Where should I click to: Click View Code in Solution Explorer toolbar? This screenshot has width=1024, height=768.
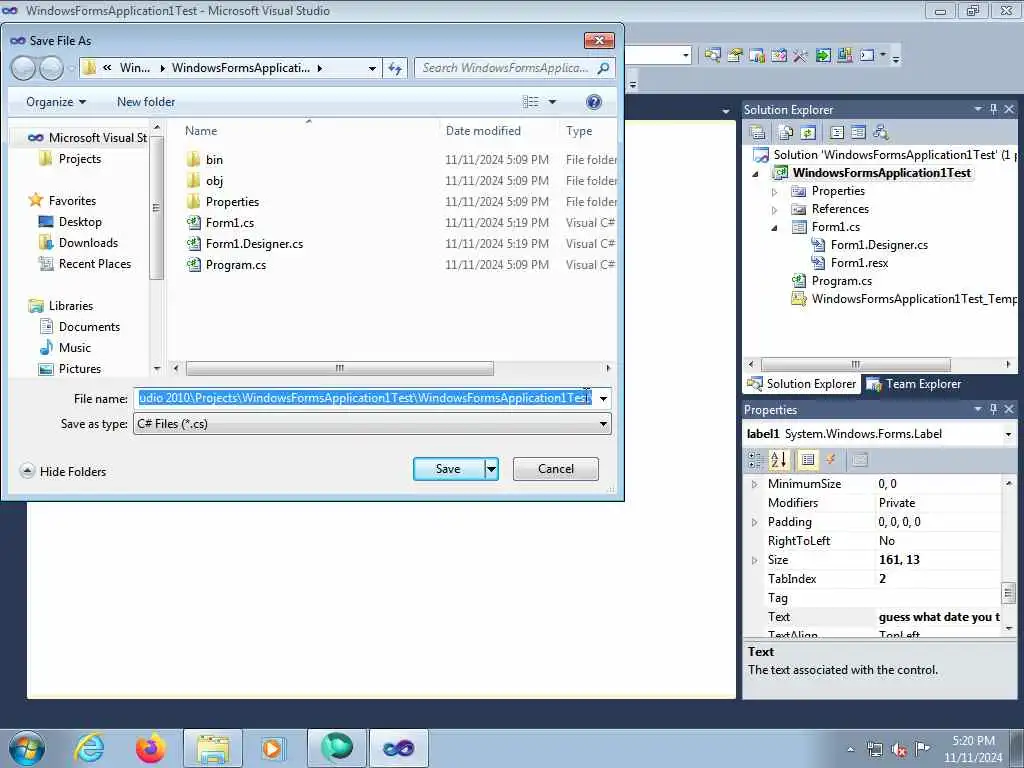pos(837,133)
